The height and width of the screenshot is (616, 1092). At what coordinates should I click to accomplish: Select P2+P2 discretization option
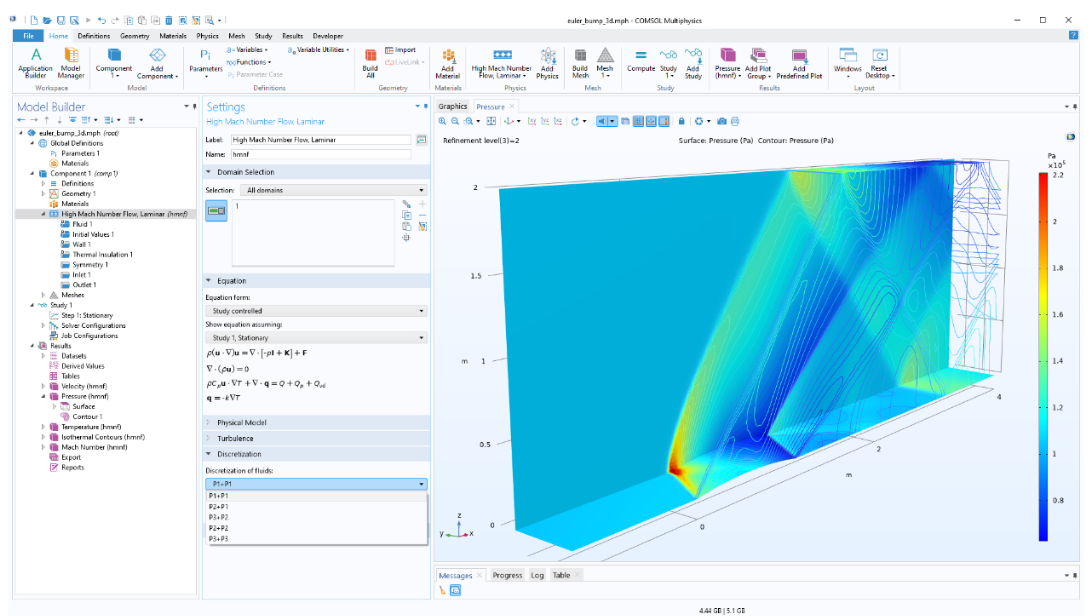pyautogui.click(x=317, y=528)
